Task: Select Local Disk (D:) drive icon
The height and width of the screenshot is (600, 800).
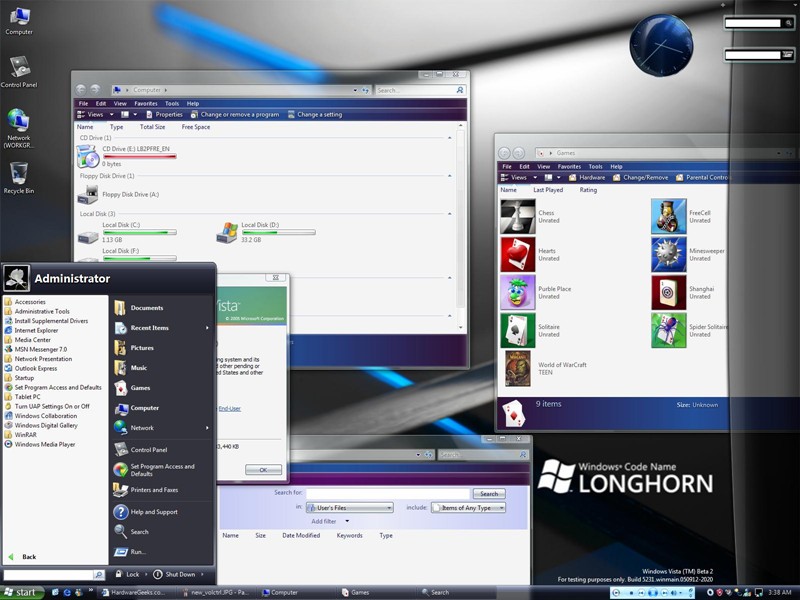Action: coord(227,233)
